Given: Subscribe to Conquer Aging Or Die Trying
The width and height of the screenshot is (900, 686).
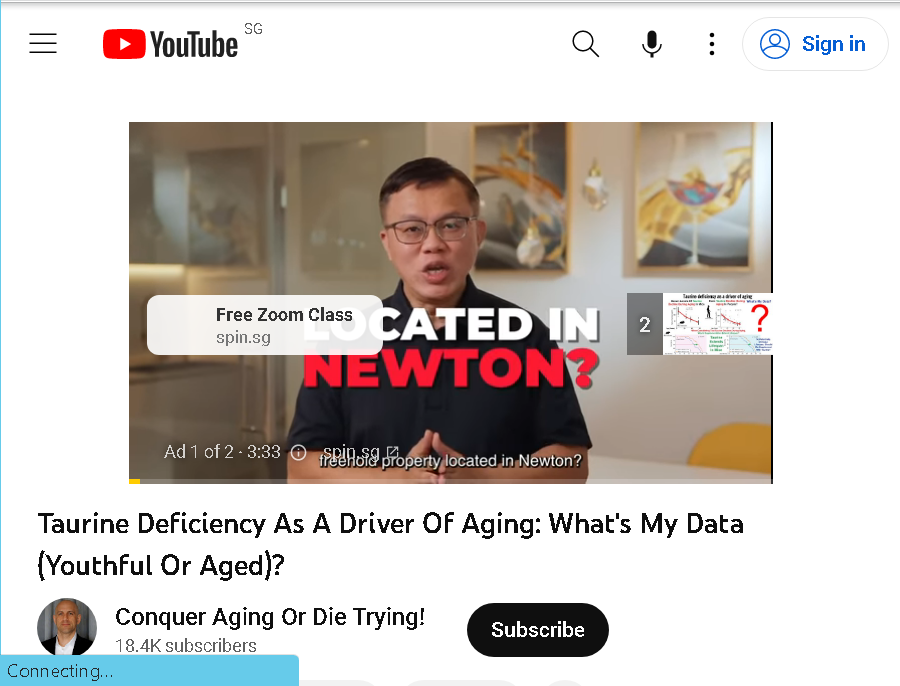Looking at the screenshot, I should pos(538,630).
